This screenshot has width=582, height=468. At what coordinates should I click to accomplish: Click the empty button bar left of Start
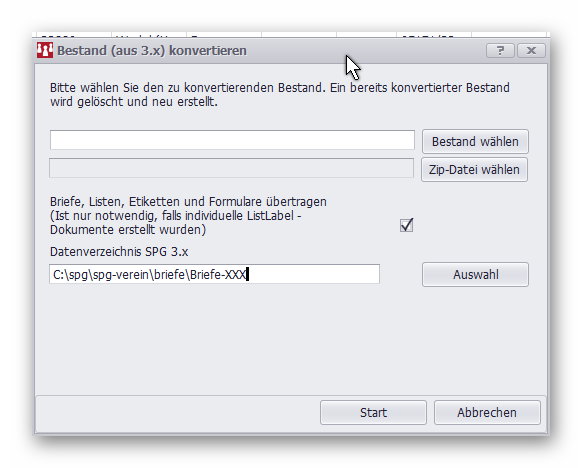(x=178, y=413)
